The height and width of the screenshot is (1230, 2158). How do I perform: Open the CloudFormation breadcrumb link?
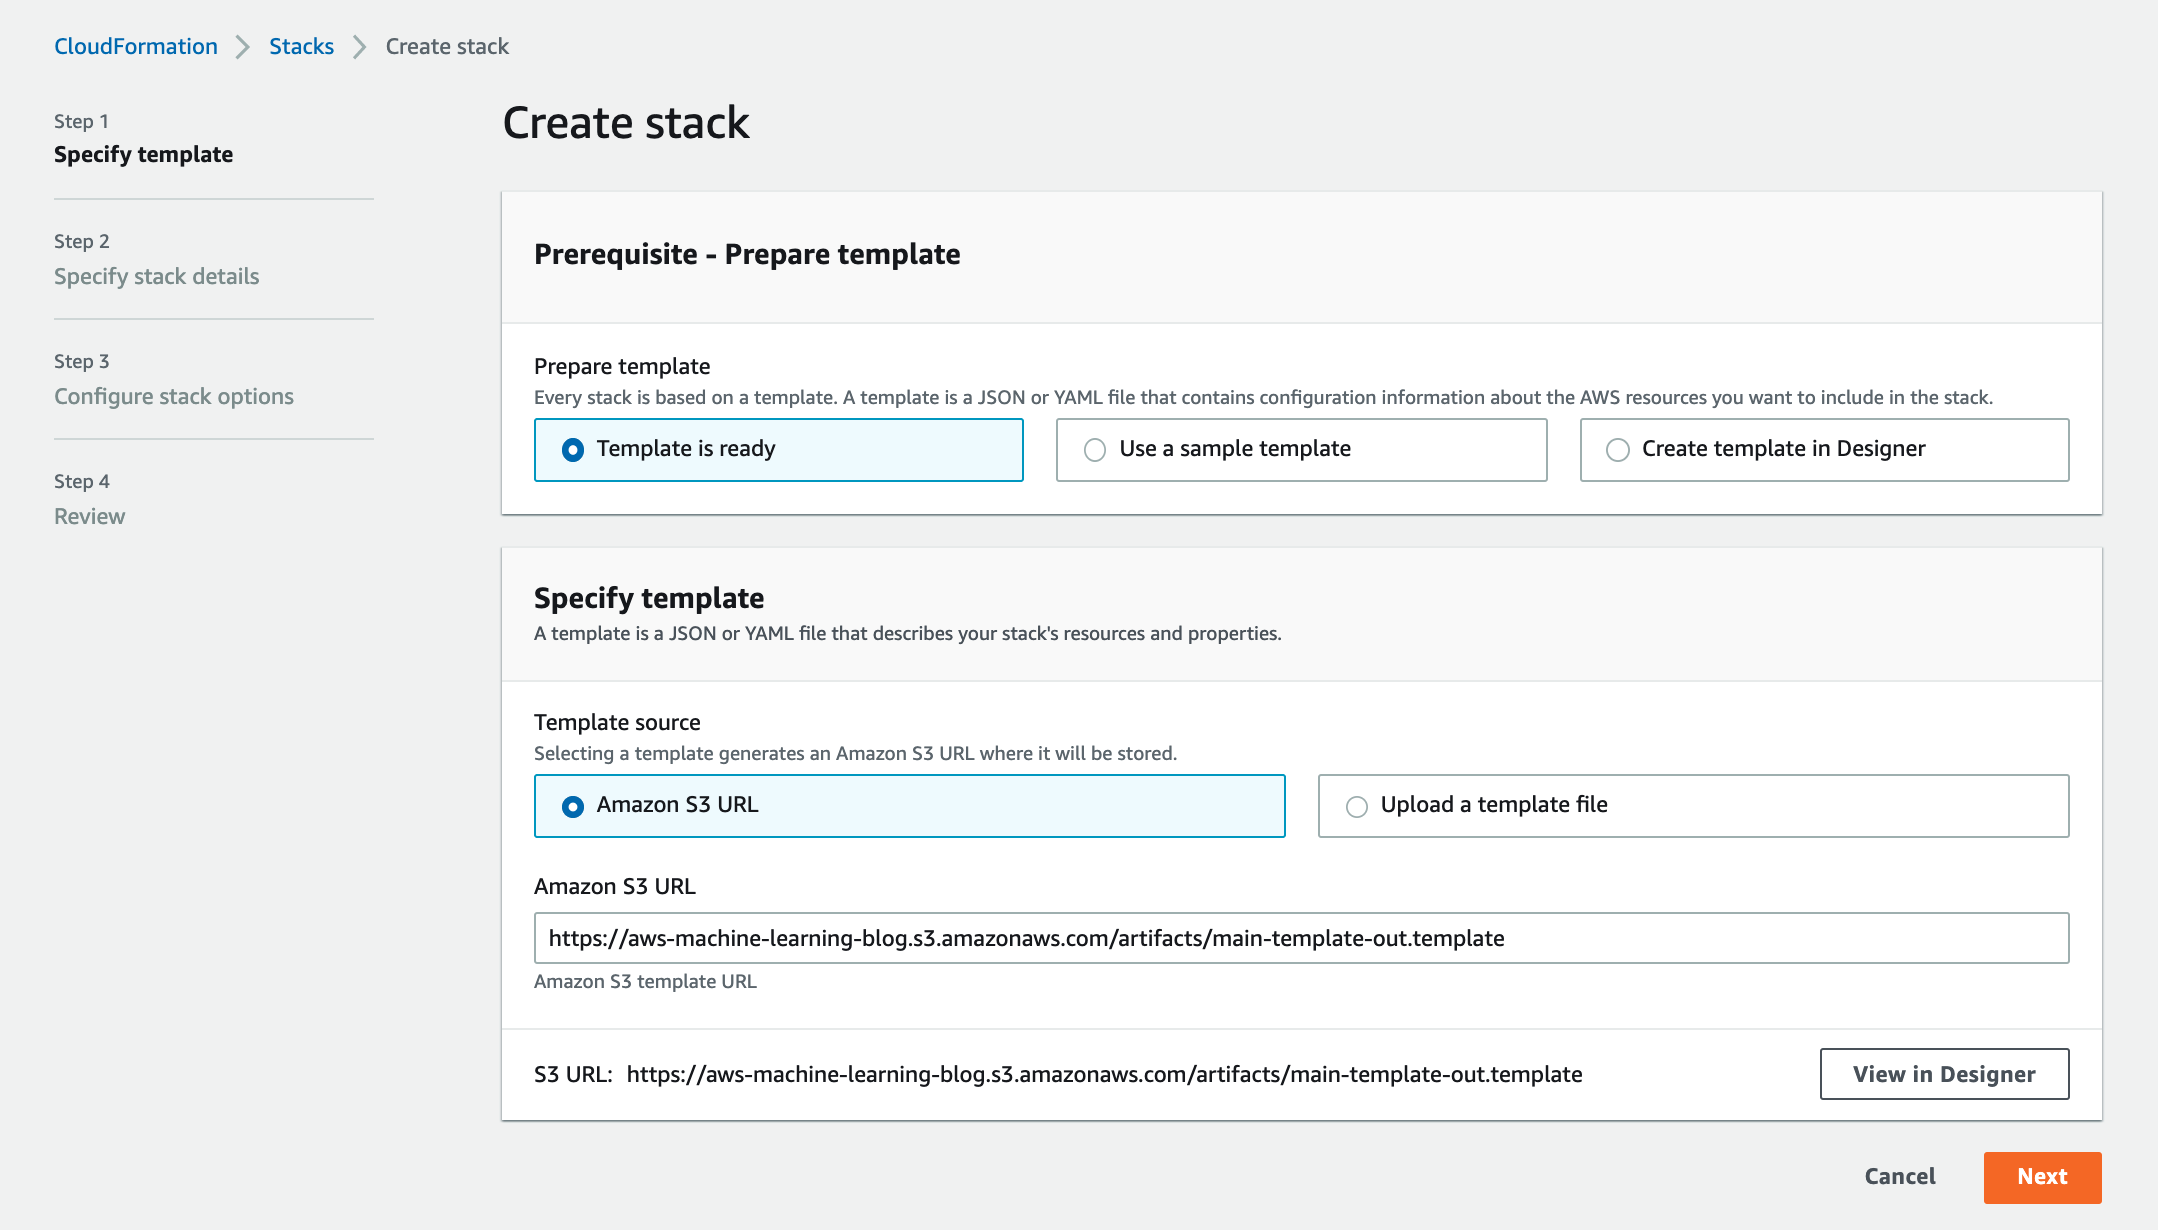click(x=136, y=47)
